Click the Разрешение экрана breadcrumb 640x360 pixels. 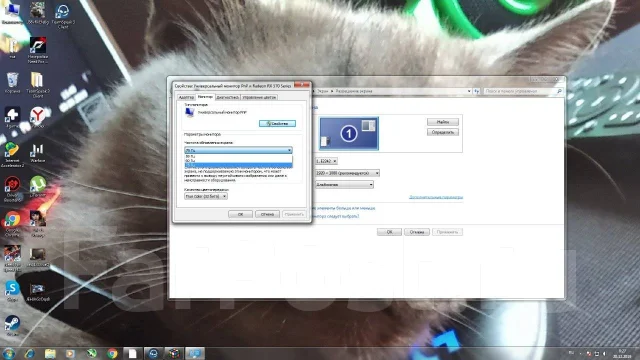[354, 91]
